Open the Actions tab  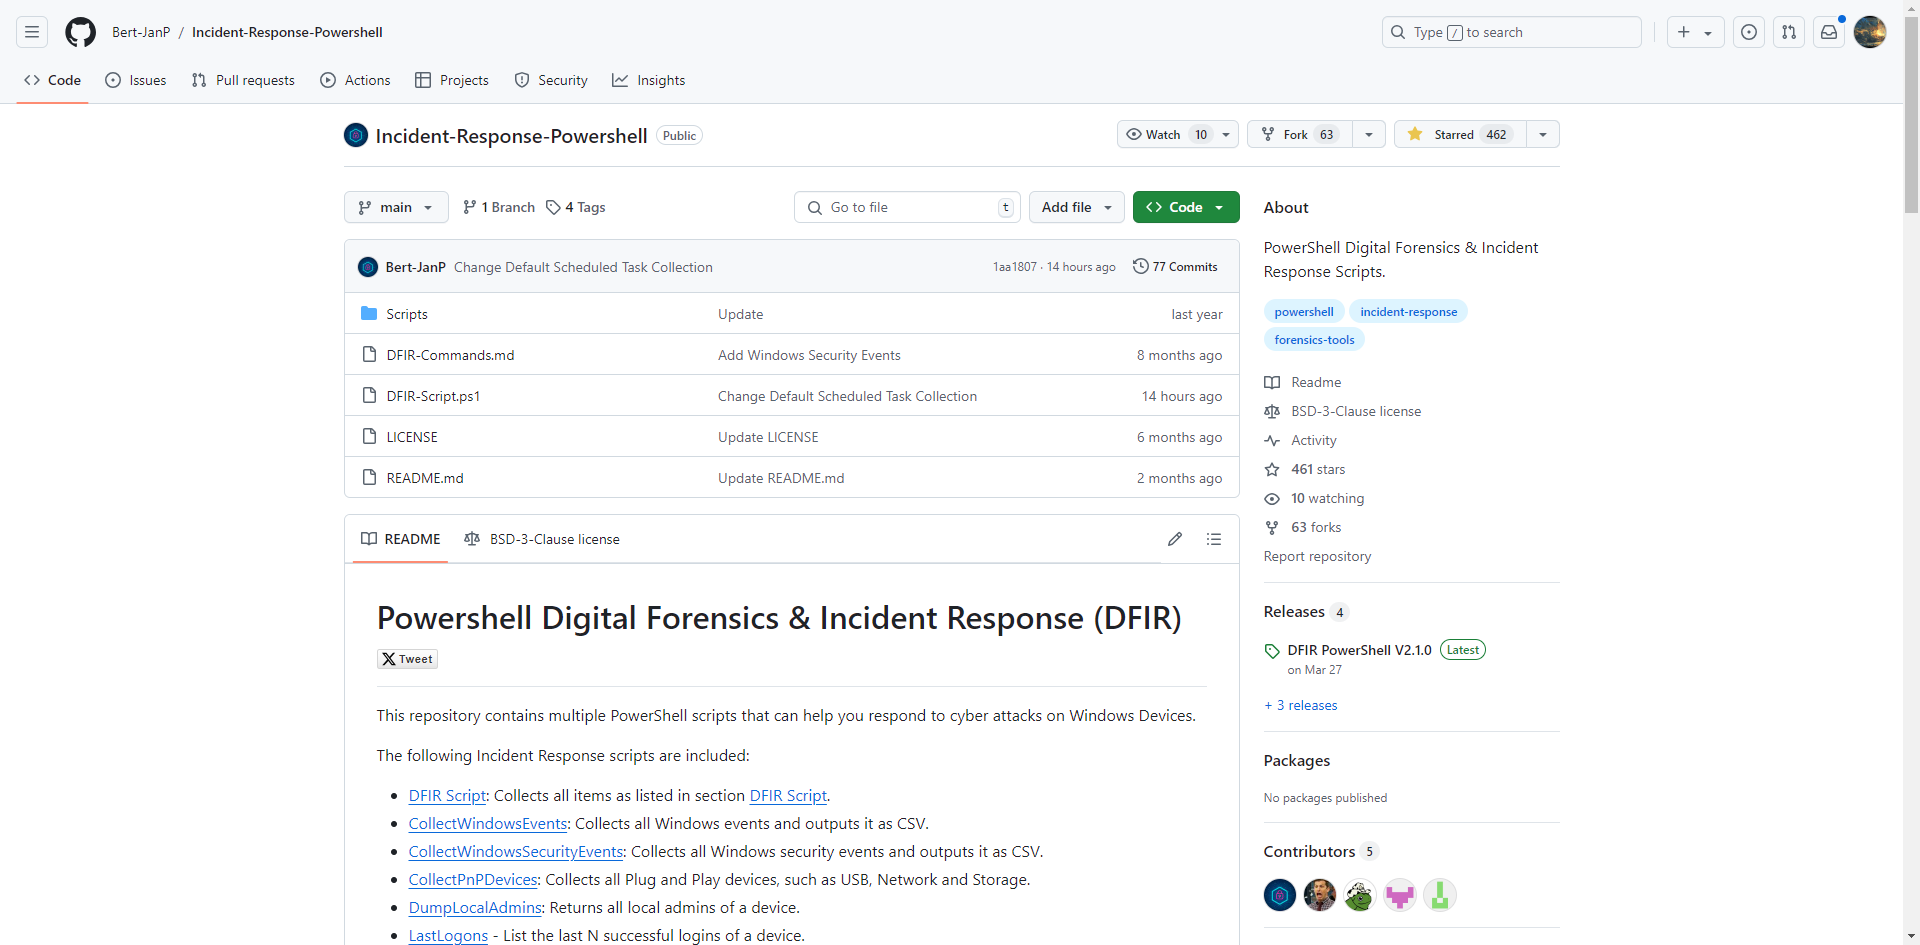pos(355,80)
